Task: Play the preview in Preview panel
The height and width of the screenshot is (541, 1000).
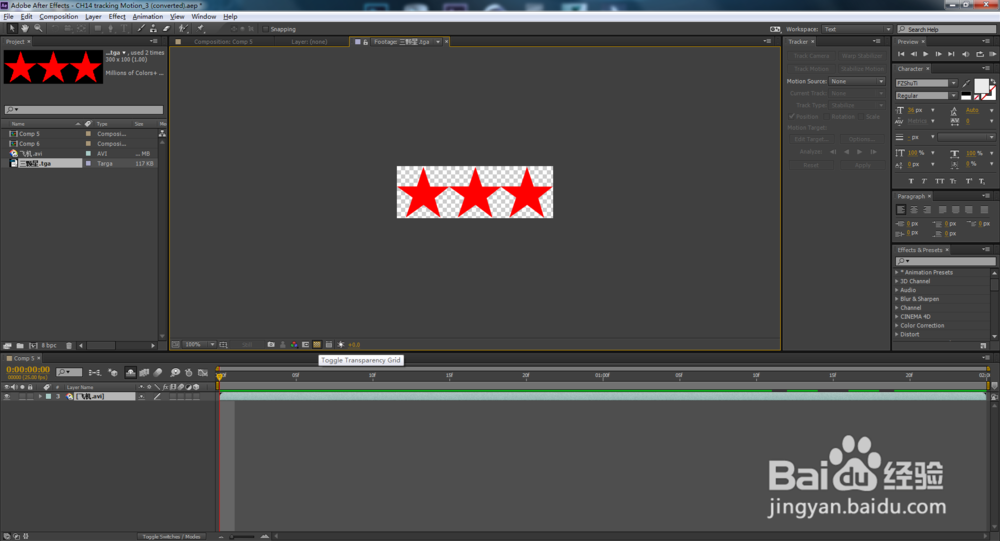Action: click(x=926, y=54)
